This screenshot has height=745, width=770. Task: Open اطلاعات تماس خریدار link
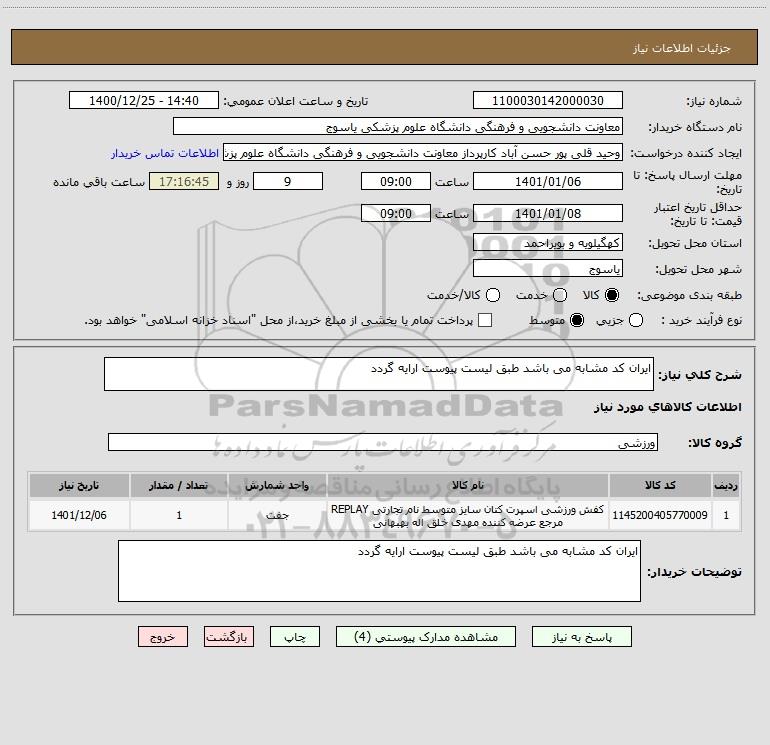click(x=165, y=153)
